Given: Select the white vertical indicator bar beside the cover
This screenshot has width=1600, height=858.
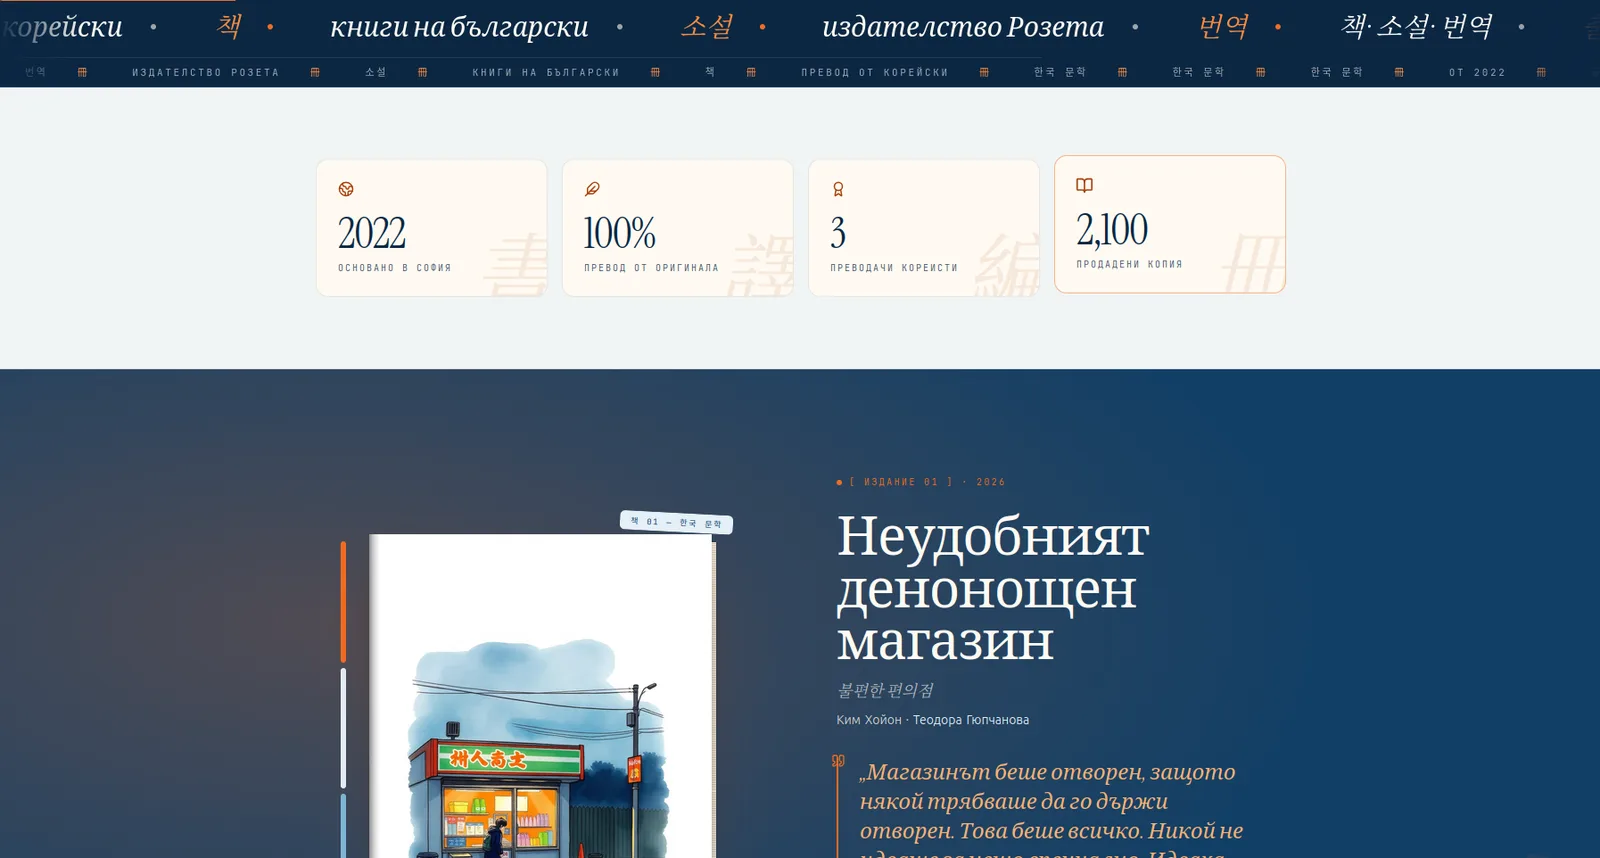Looking at the screenshot, I should click(x=343, y=728).
